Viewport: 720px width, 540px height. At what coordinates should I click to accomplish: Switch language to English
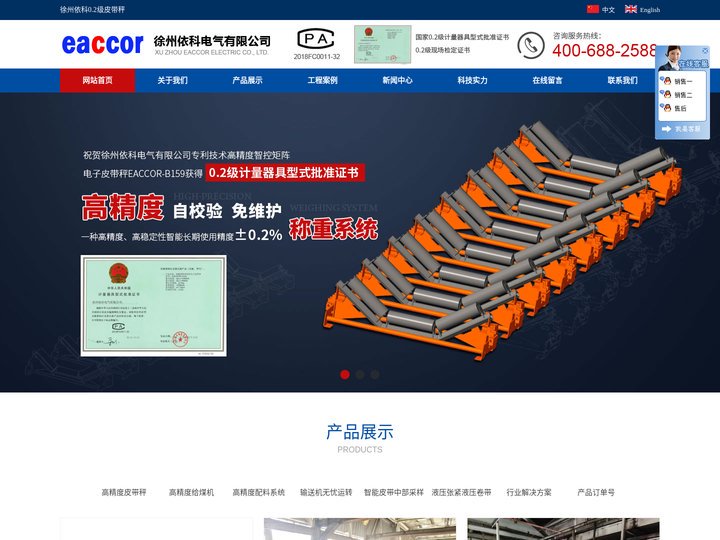(x=650, y=10)
